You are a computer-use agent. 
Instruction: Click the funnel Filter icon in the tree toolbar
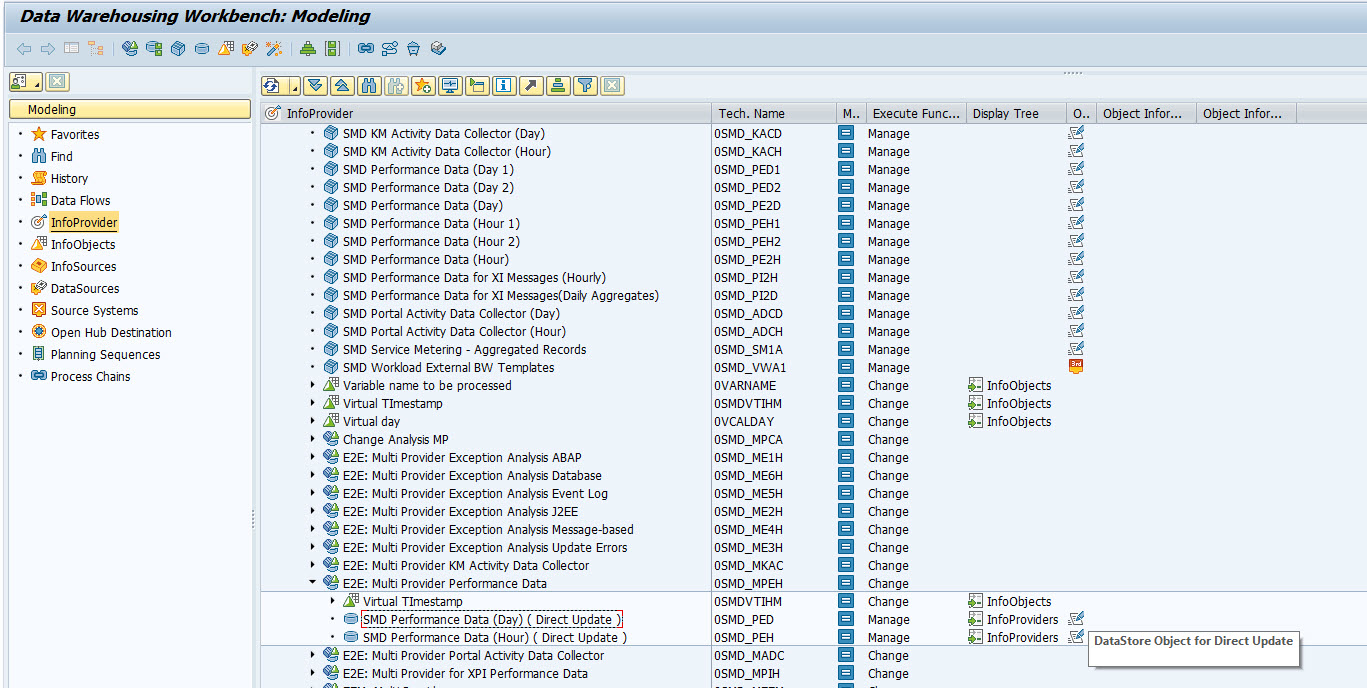click(586, 86)
